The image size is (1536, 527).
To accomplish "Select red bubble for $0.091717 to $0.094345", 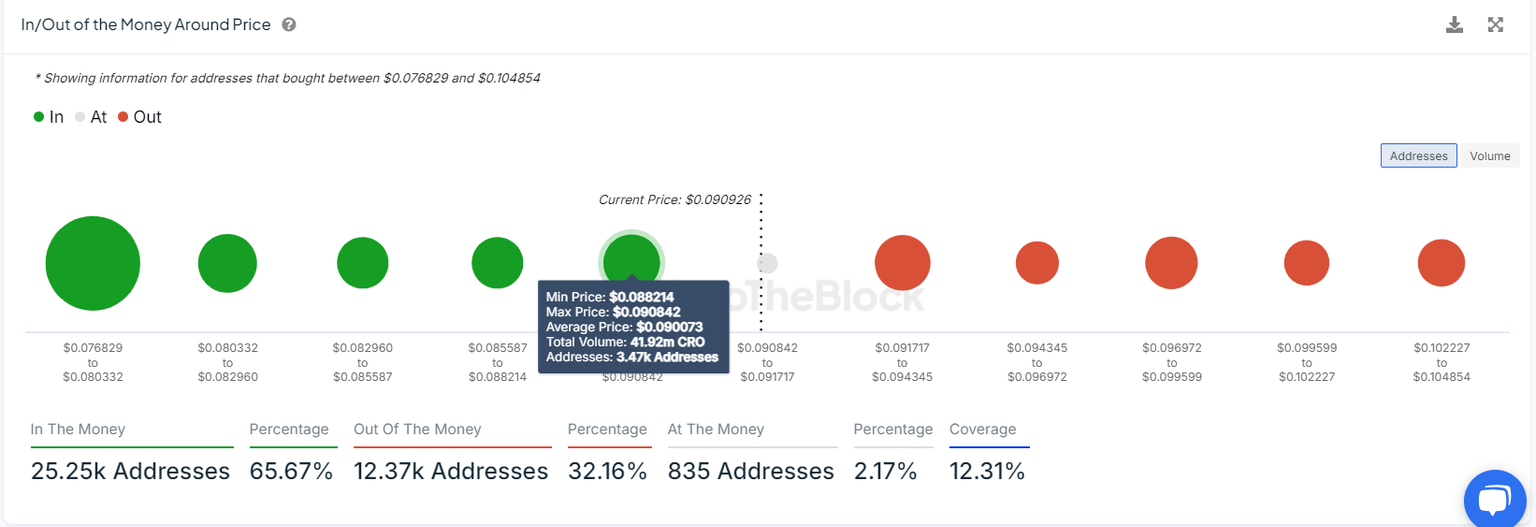I will coord(902,264).
